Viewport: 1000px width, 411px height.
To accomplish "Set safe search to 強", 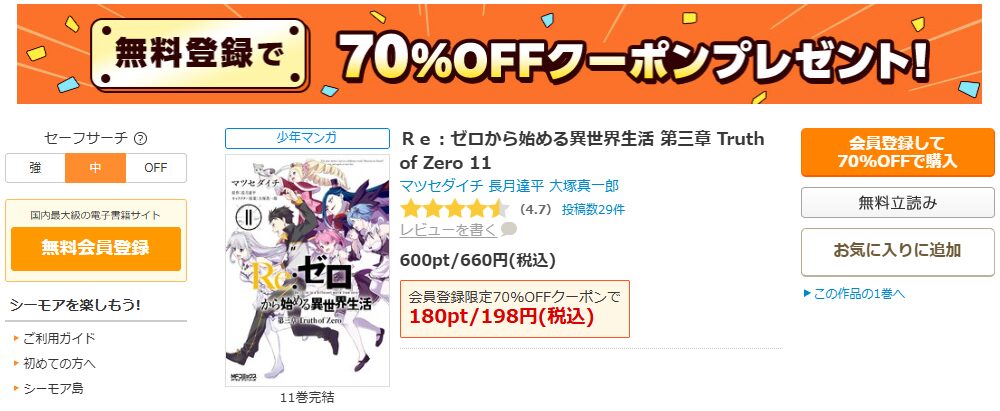I will tap(35, 168).
